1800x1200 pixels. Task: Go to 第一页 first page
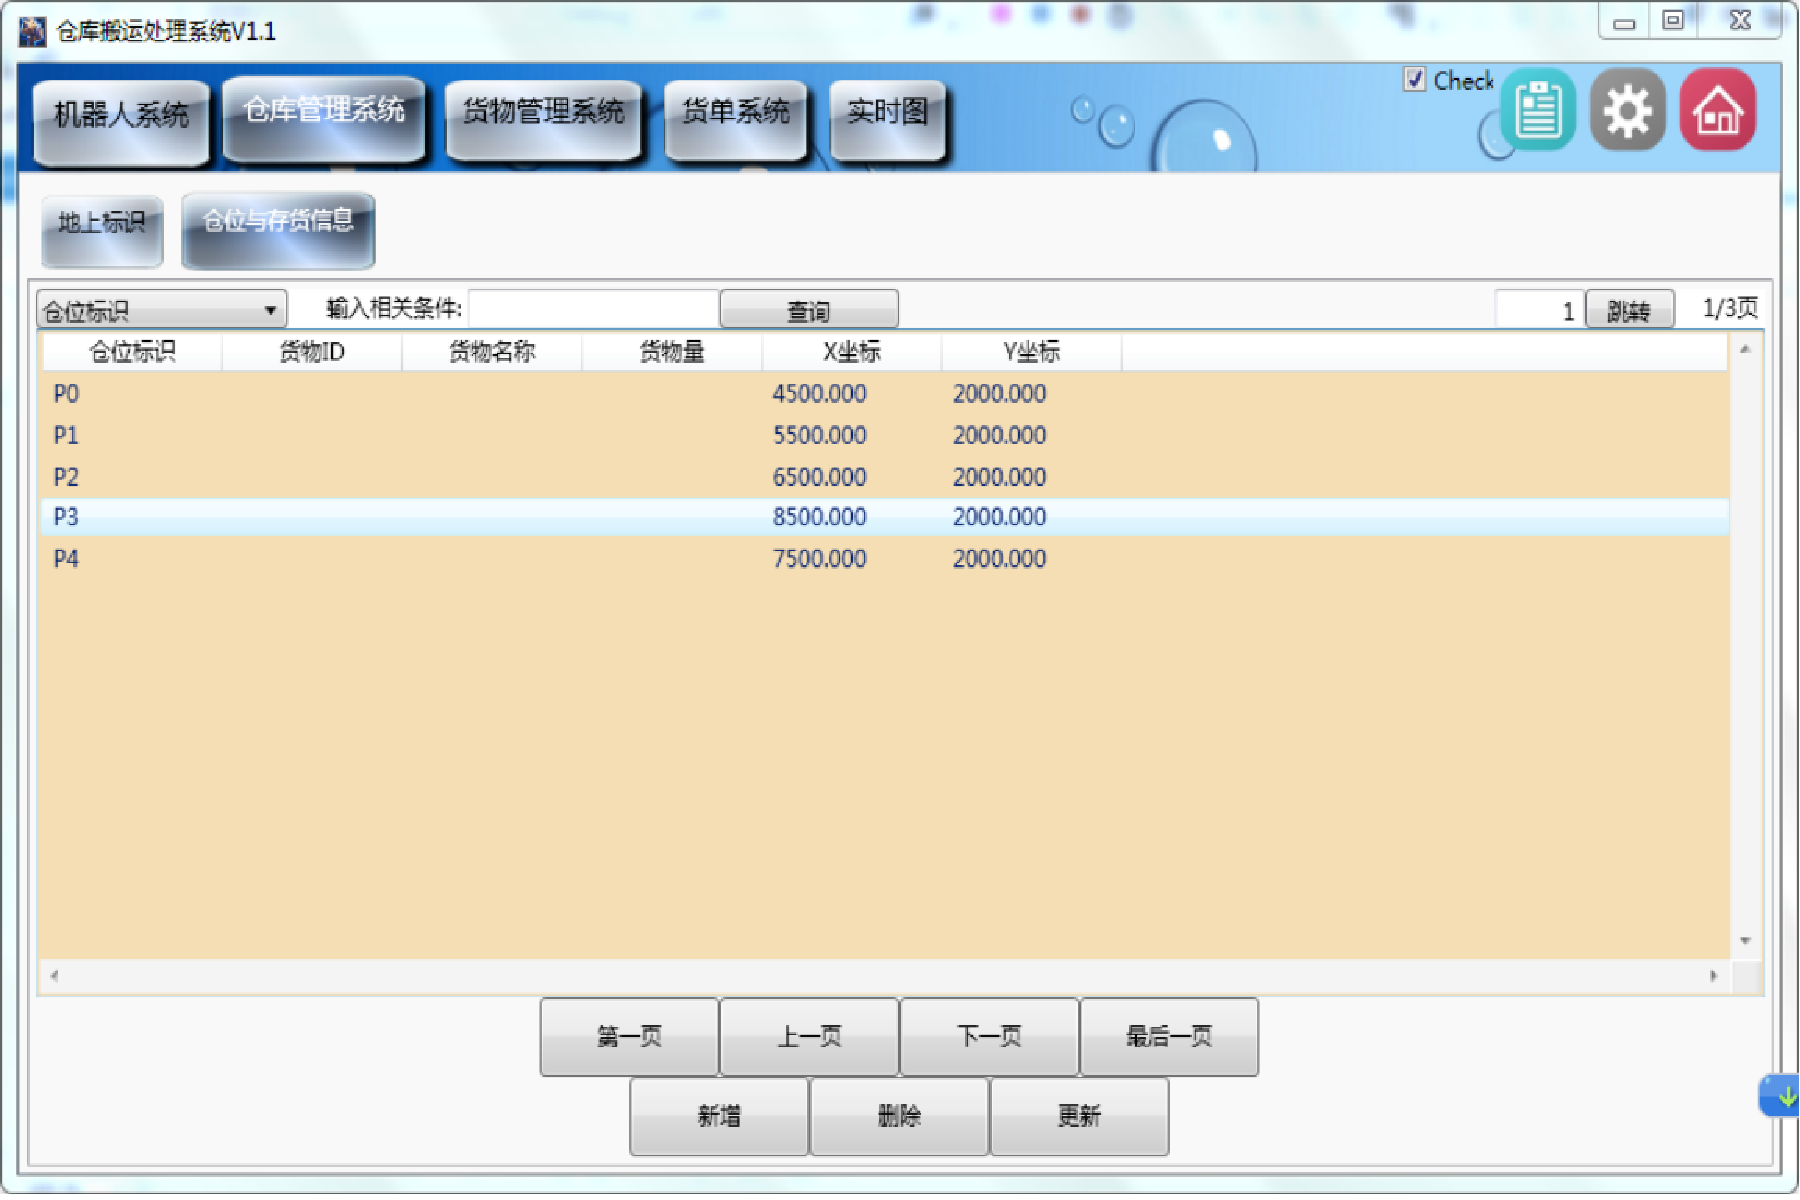(x=629, y=1037)
